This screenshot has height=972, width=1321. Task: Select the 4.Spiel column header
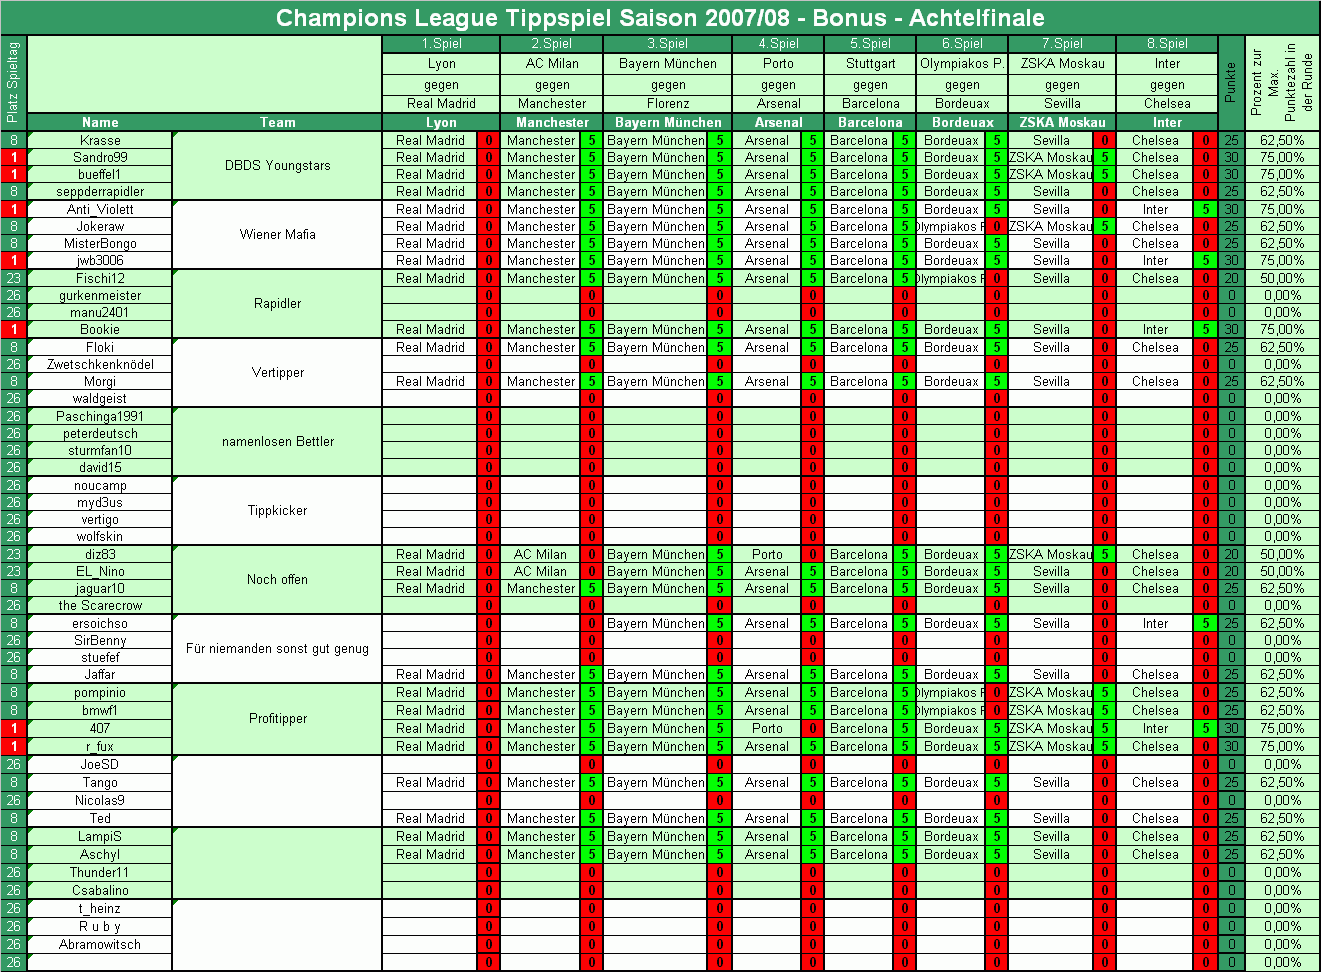778,43
